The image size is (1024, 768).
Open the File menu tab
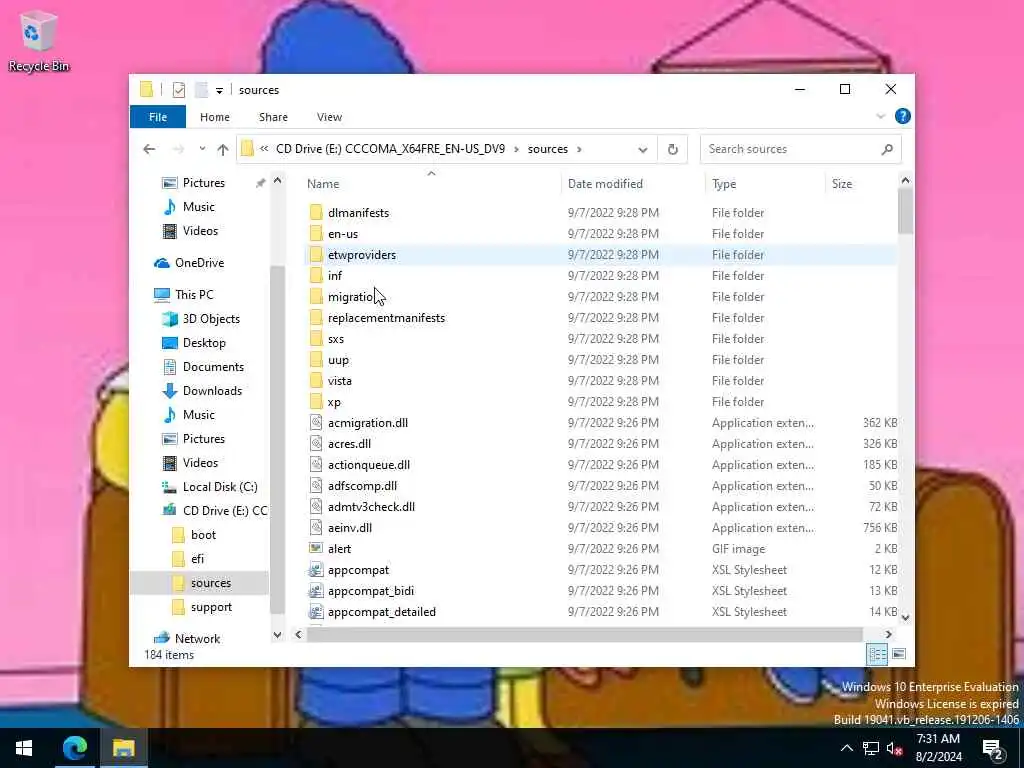pyautogui.click(x=158, y=117)
